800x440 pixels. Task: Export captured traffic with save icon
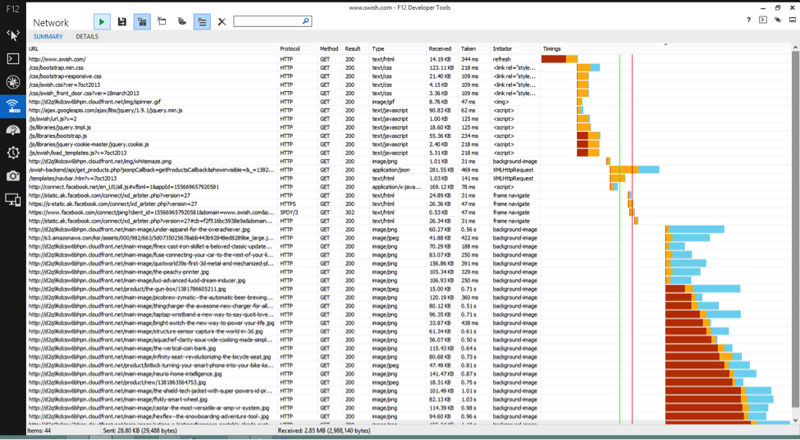tap(122, 21)
